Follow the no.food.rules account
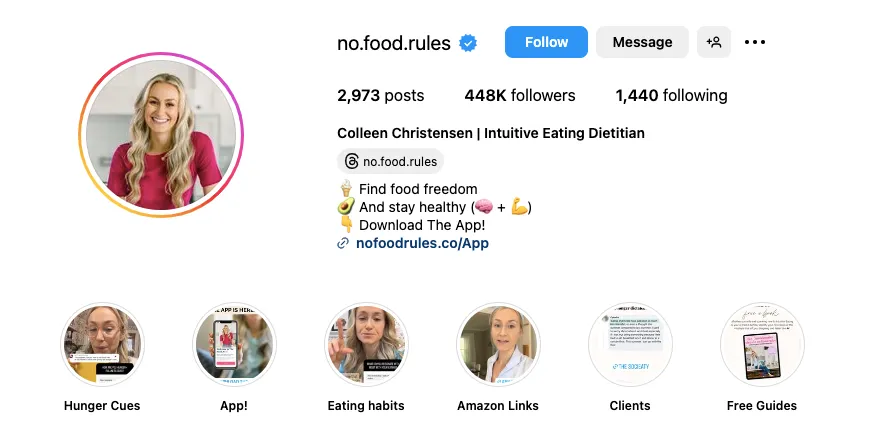 pos(546,42)
